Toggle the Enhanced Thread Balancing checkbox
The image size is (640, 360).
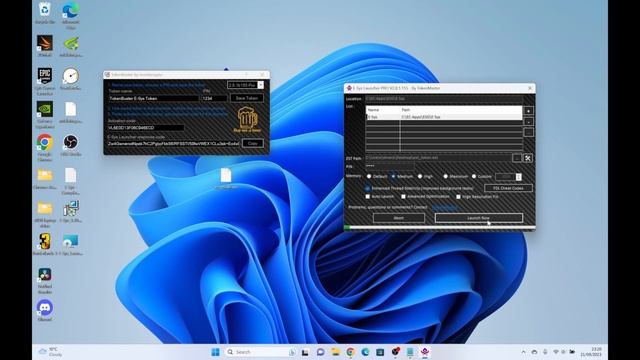368,188
